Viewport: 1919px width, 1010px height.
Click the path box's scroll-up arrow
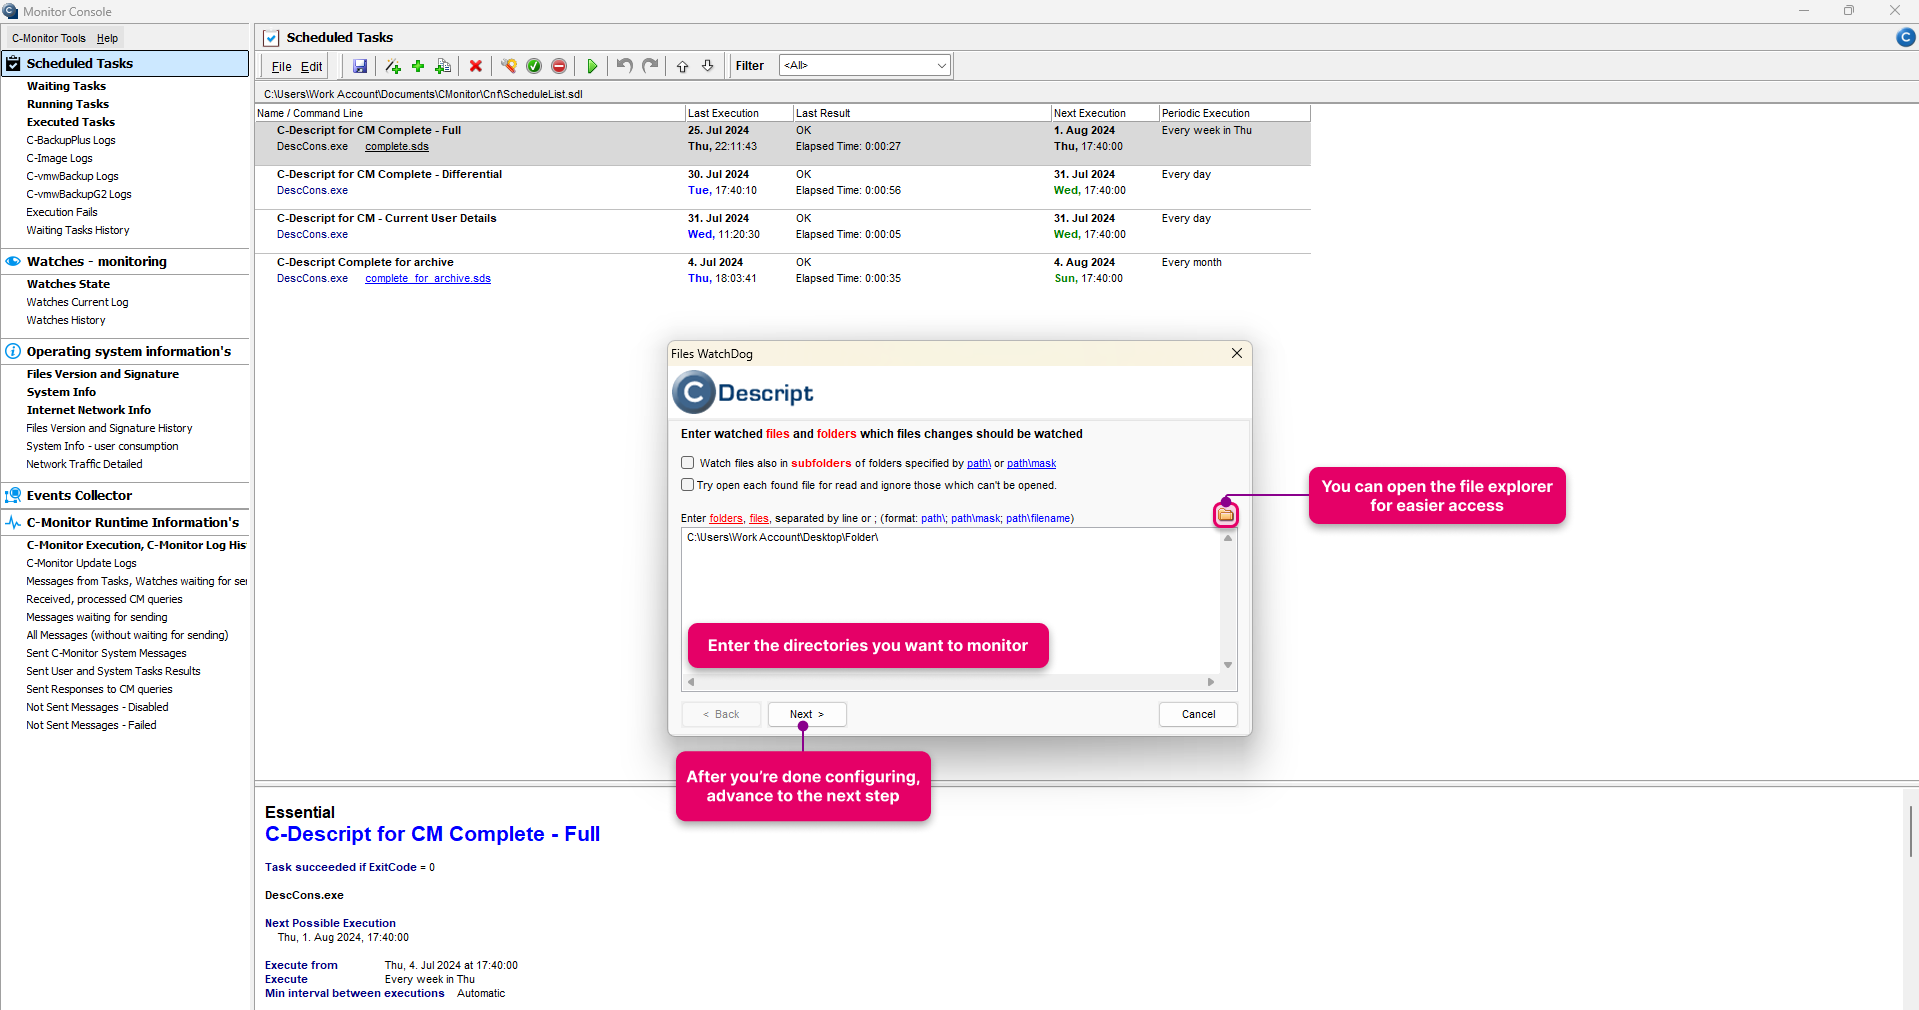point(1228,538)
